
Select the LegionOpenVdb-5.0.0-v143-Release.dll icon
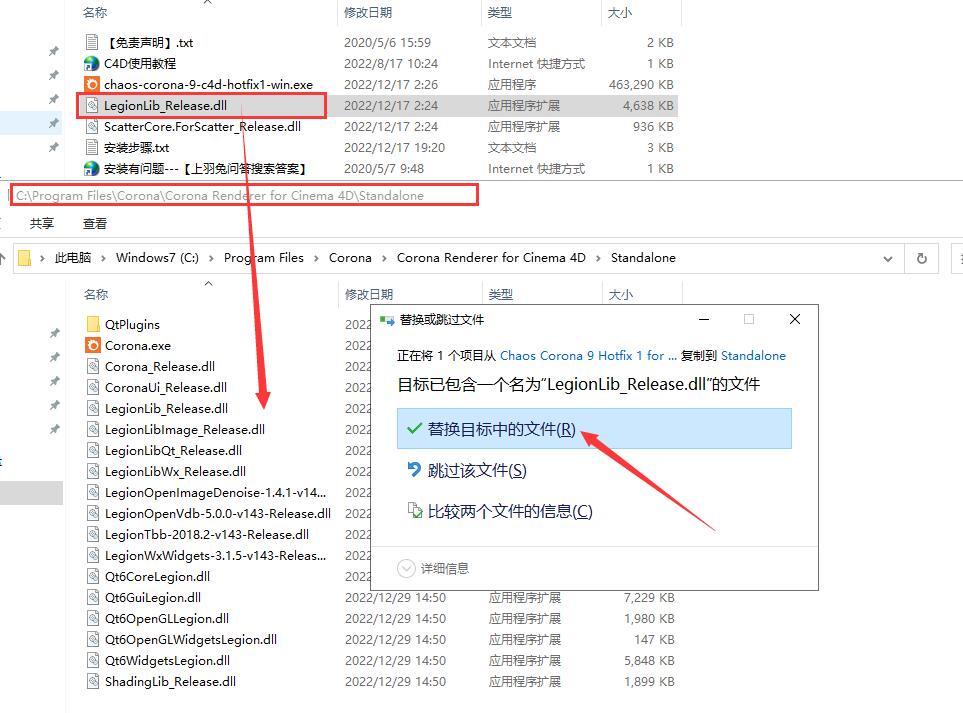(x=93, y=513)
